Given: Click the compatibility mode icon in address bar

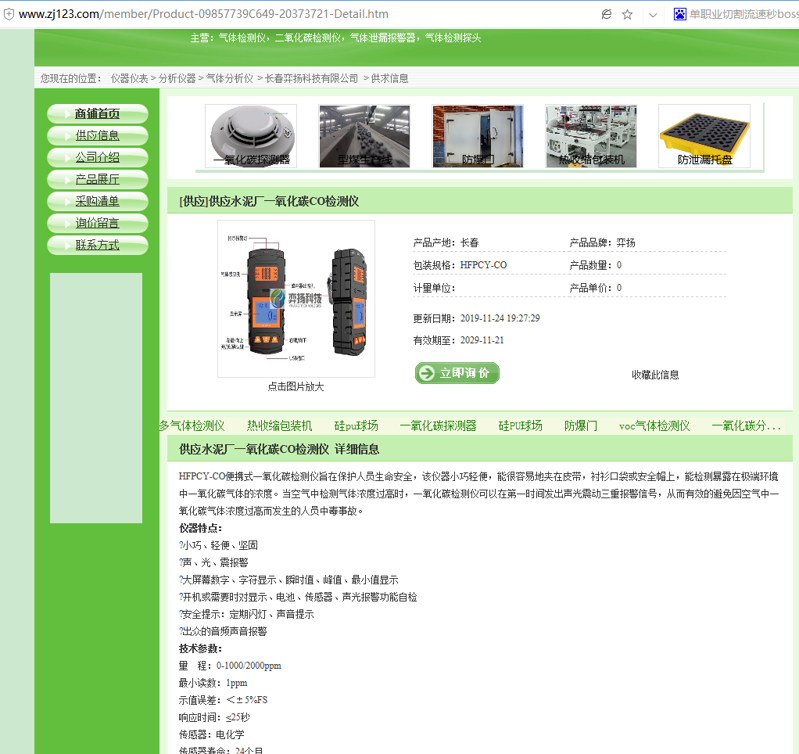Looking at the screenshot, I should [606, 14].
